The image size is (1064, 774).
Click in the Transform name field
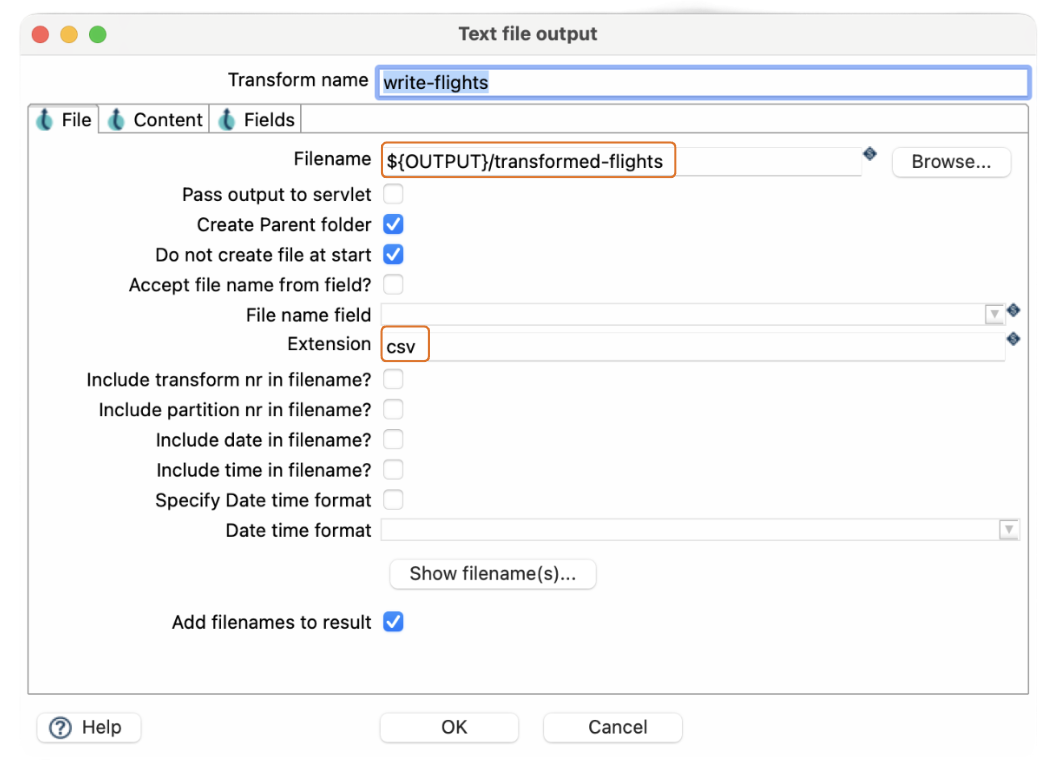(x=704, y=82)
